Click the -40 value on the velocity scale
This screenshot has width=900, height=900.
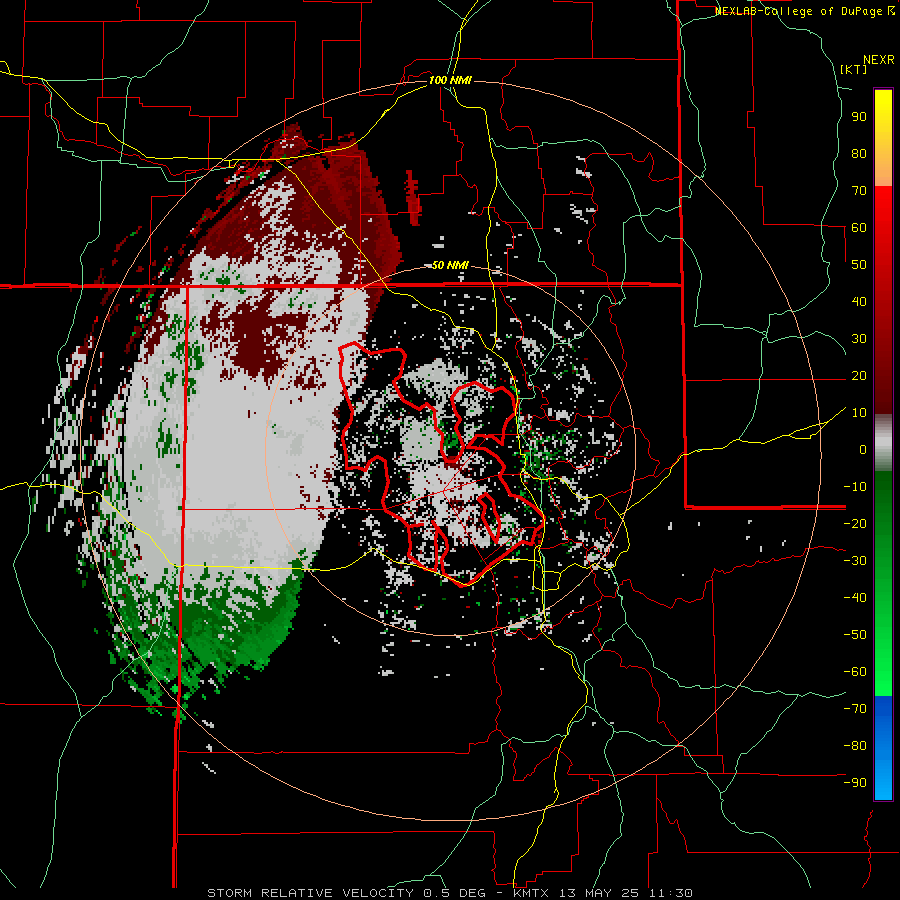pos(855,598)
